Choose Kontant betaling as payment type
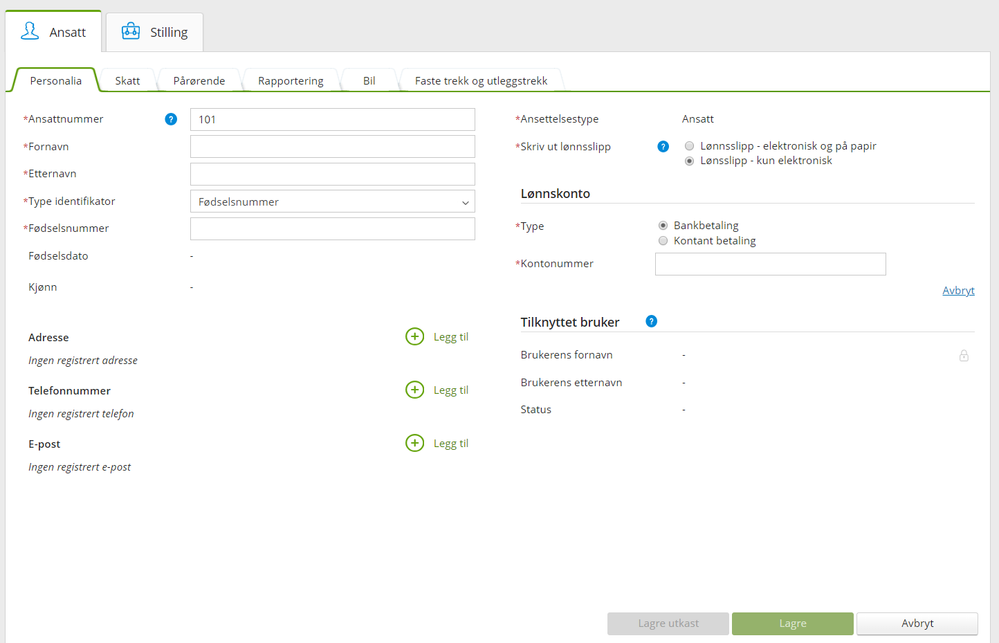 coord(663,241)
